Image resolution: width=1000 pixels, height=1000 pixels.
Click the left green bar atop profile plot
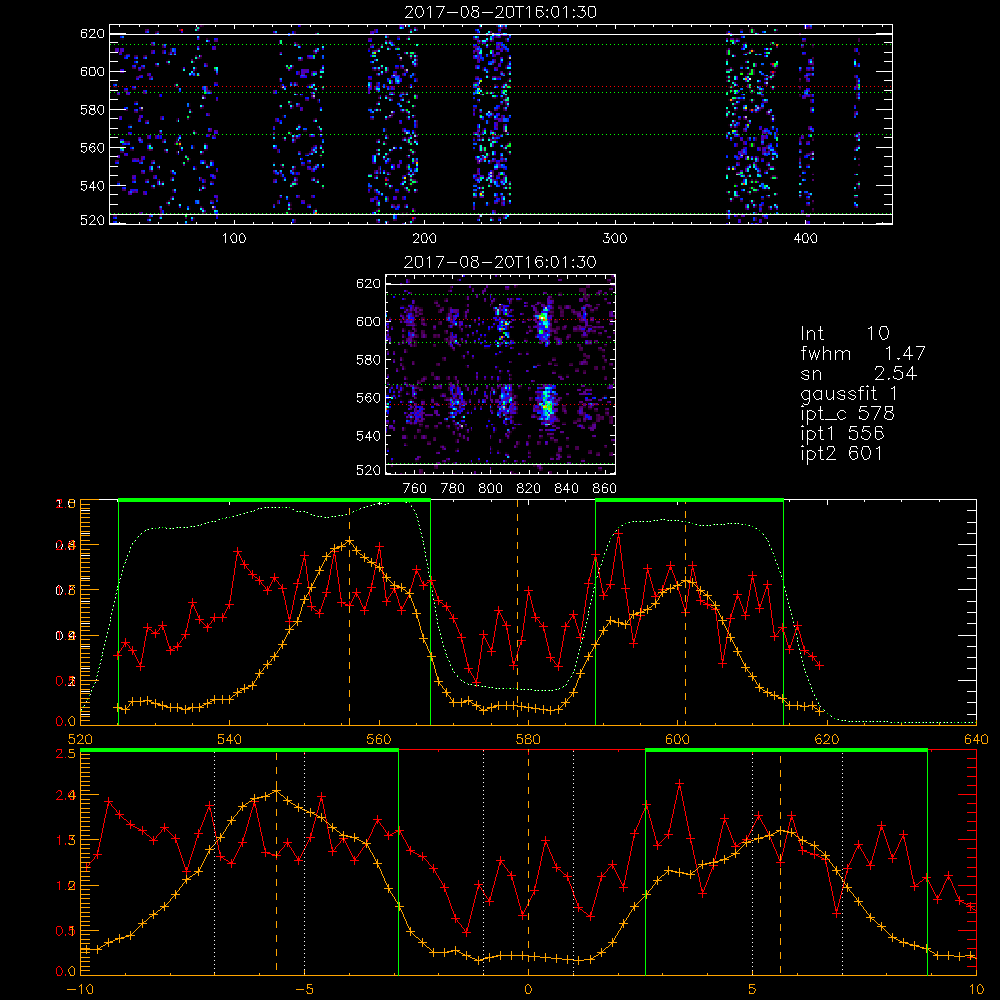pyautogui.click(x=274, y=501)
